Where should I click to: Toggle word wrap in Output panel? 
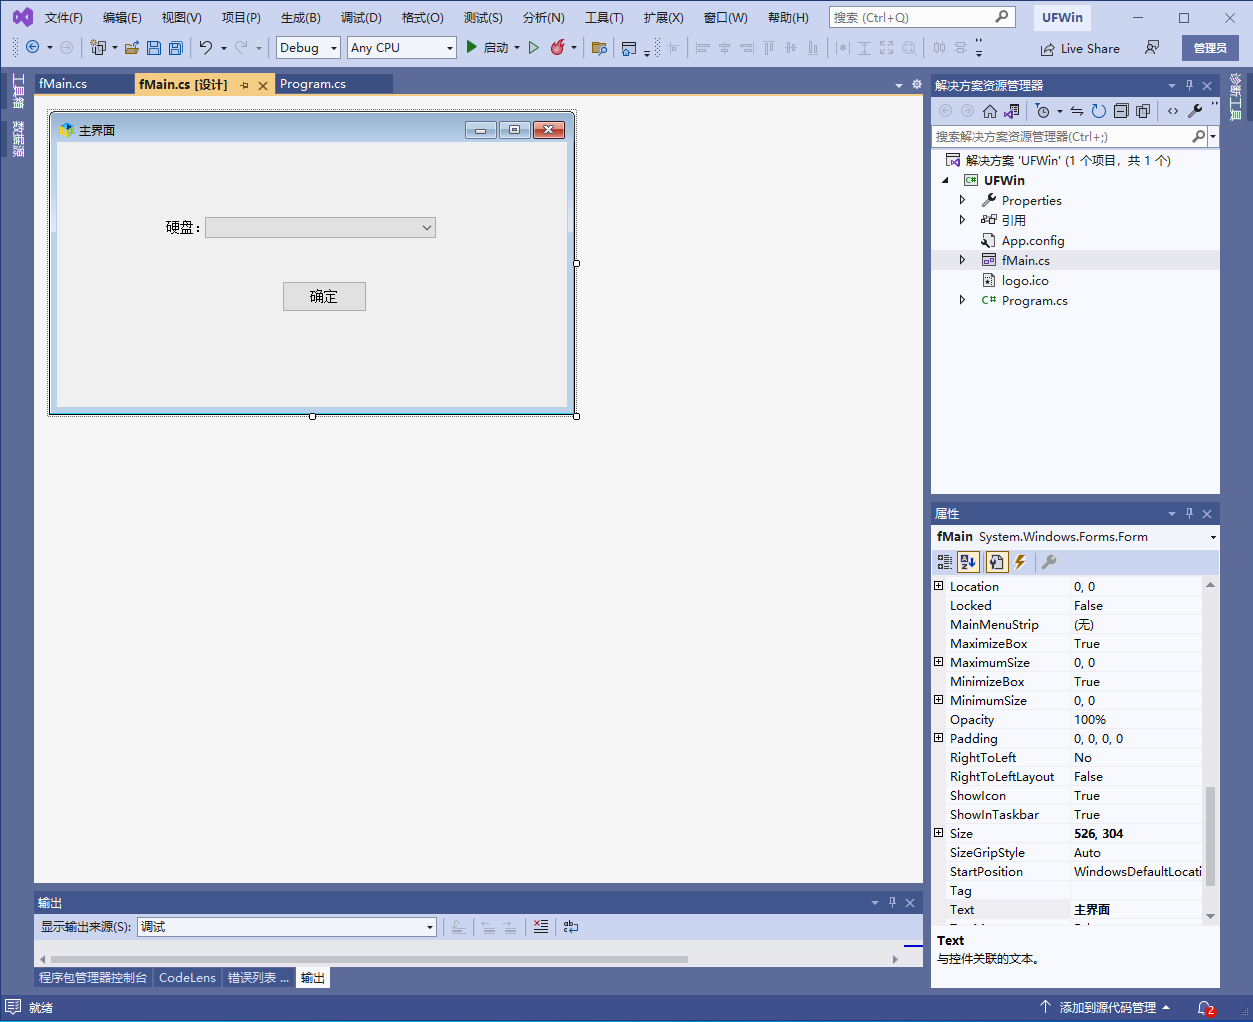coord(571,927)
